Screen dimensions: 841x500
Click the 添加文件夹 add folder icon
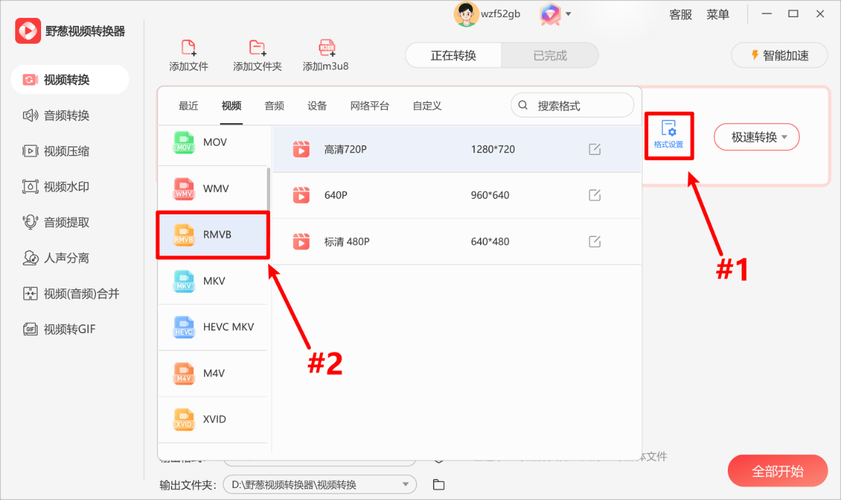tap(257, 48)
